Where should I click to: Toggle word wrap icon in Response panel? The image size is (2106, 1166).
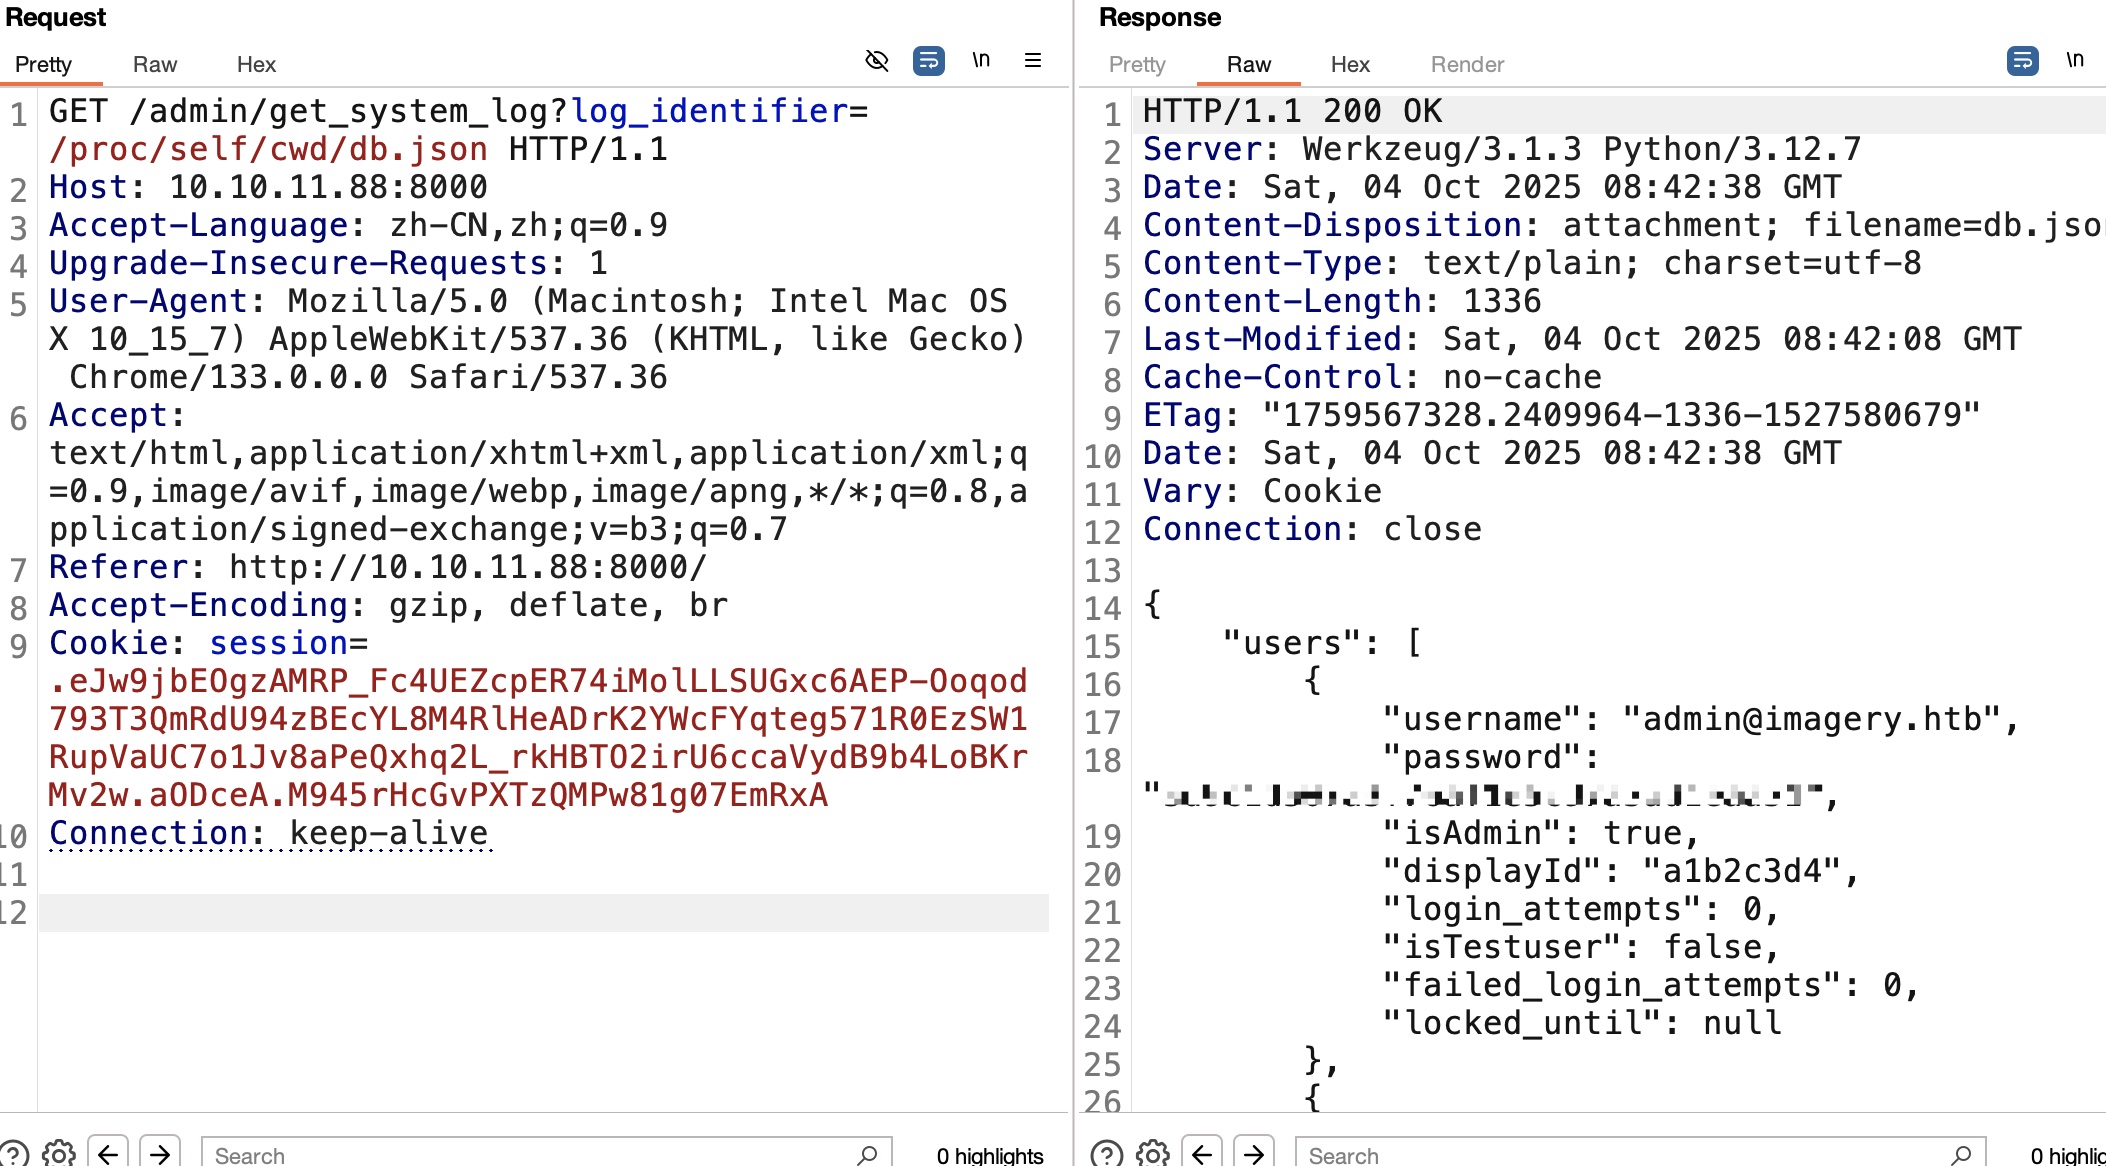pos(2022,61)
